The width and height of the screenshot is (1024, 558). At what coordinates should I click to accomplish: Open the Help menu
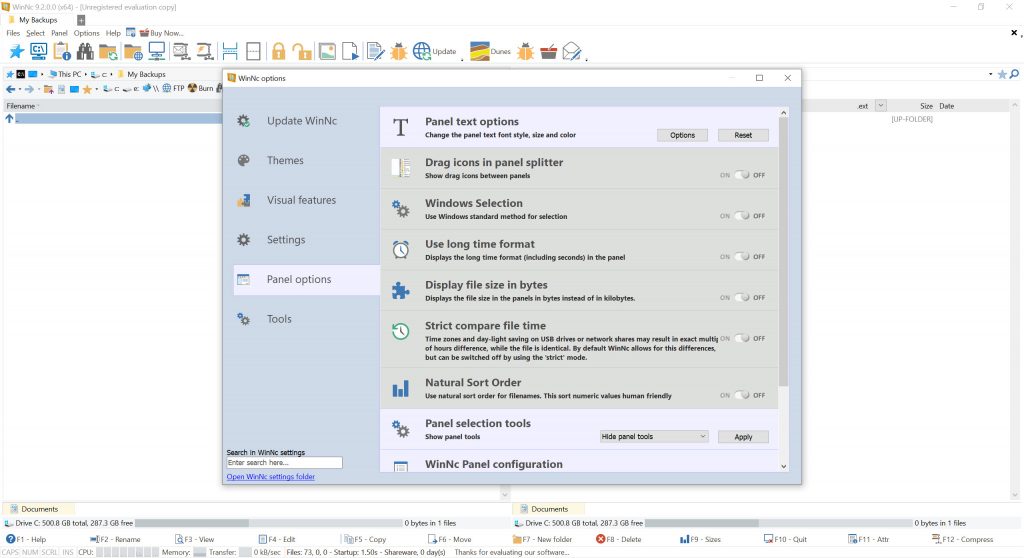(113, 33)
